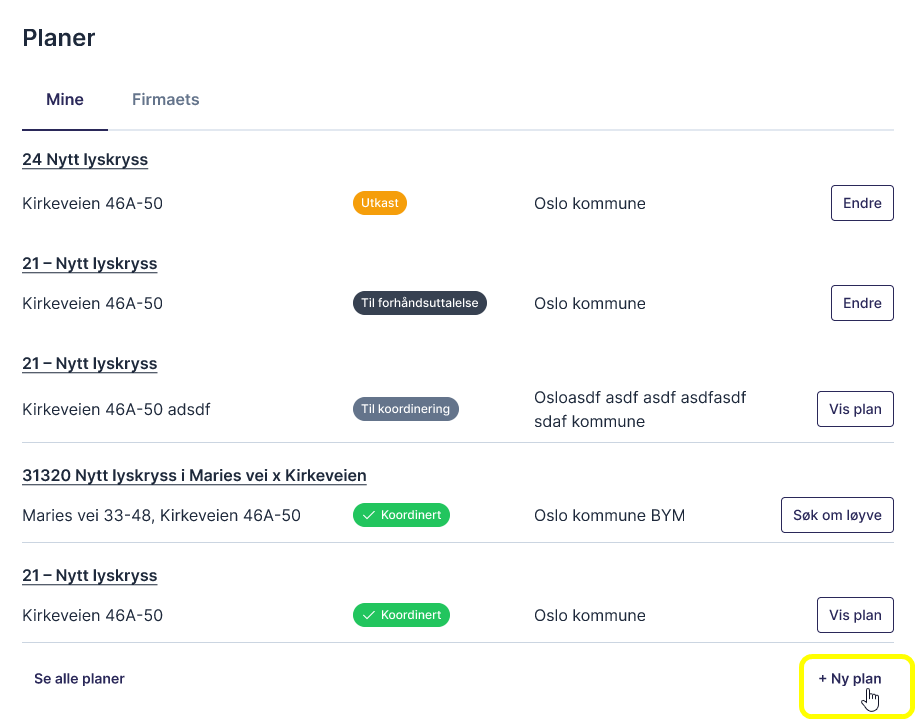Screen dimensions: 915x721
Task: Open Se alle planer
Action: [79, 679]
